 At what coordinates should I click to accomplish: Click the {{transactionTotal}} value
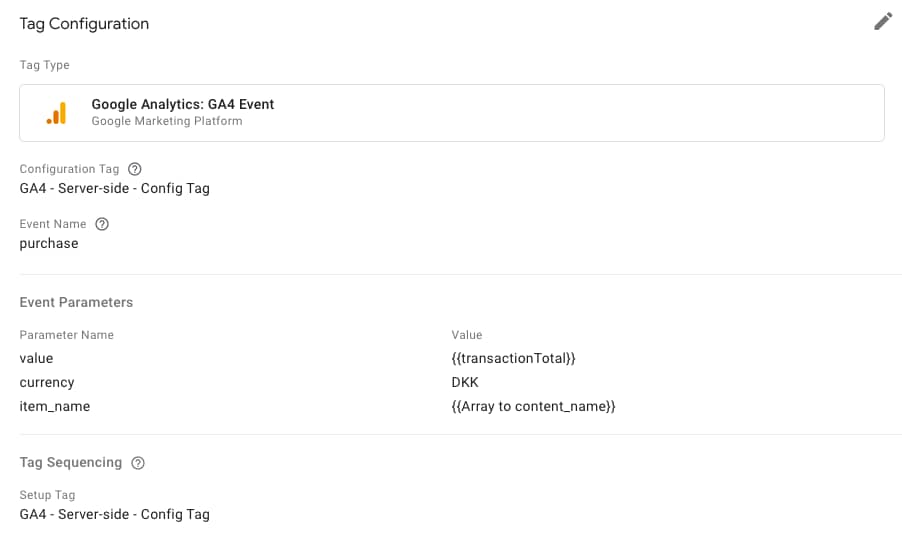point(513,358)
